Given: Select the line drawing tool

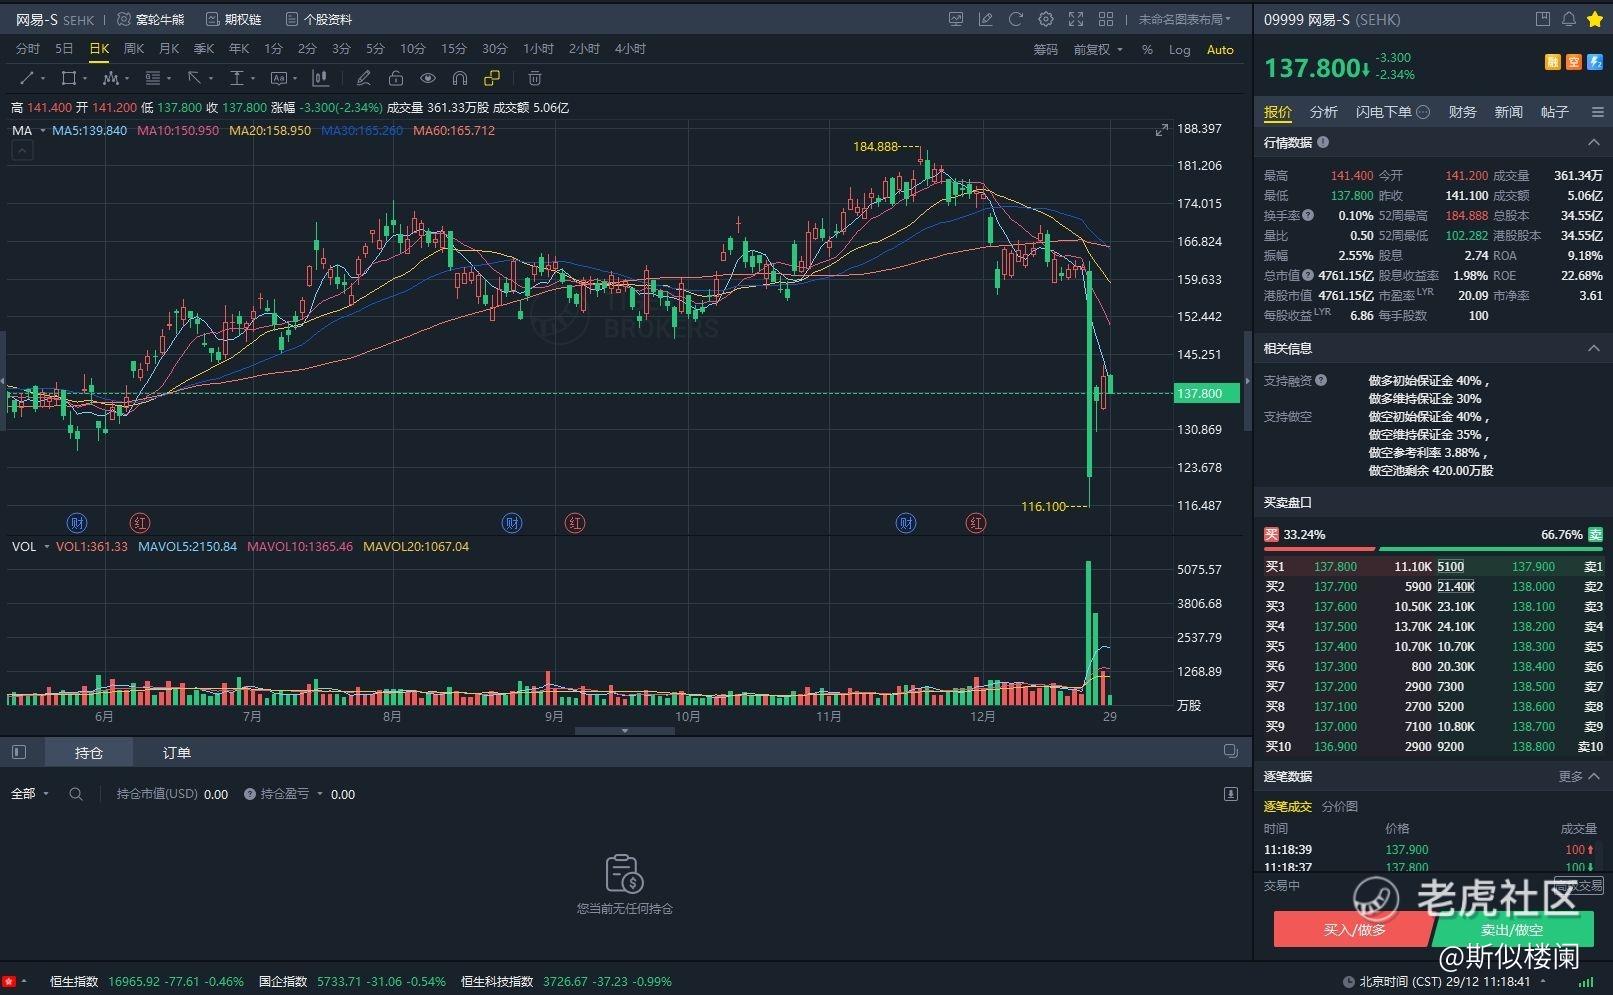Looking at the screenshot, I should point(27,78).
